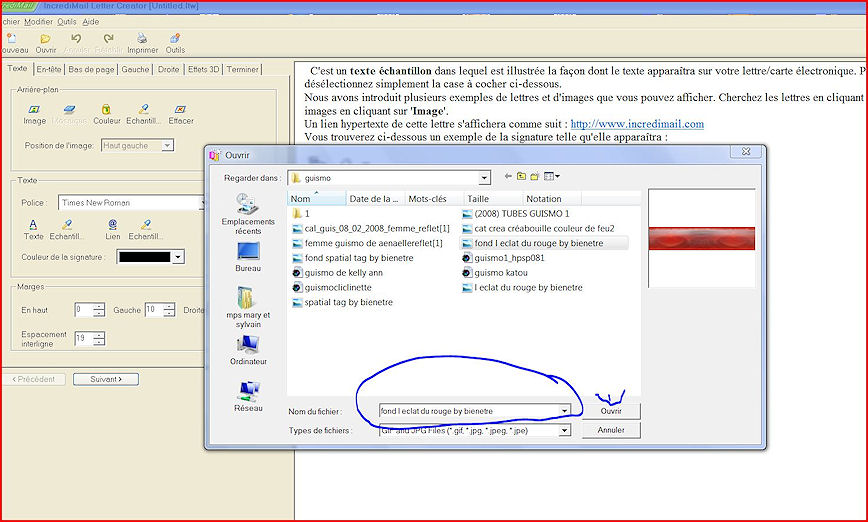The height and width of the screenshot is (522, 868).
Task: Open the views menu icon in the dialog
Action: coord(551,176)
